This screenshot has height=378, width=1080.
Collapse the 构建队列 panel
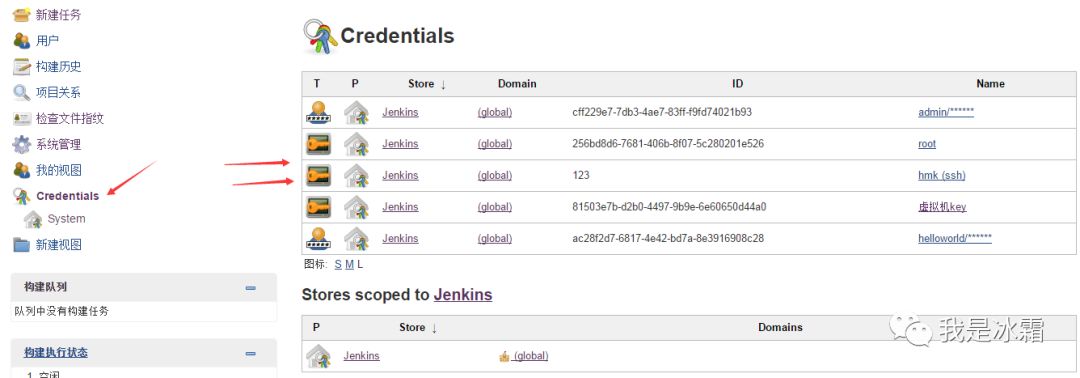pyautogui.click(x=251, y=288)
